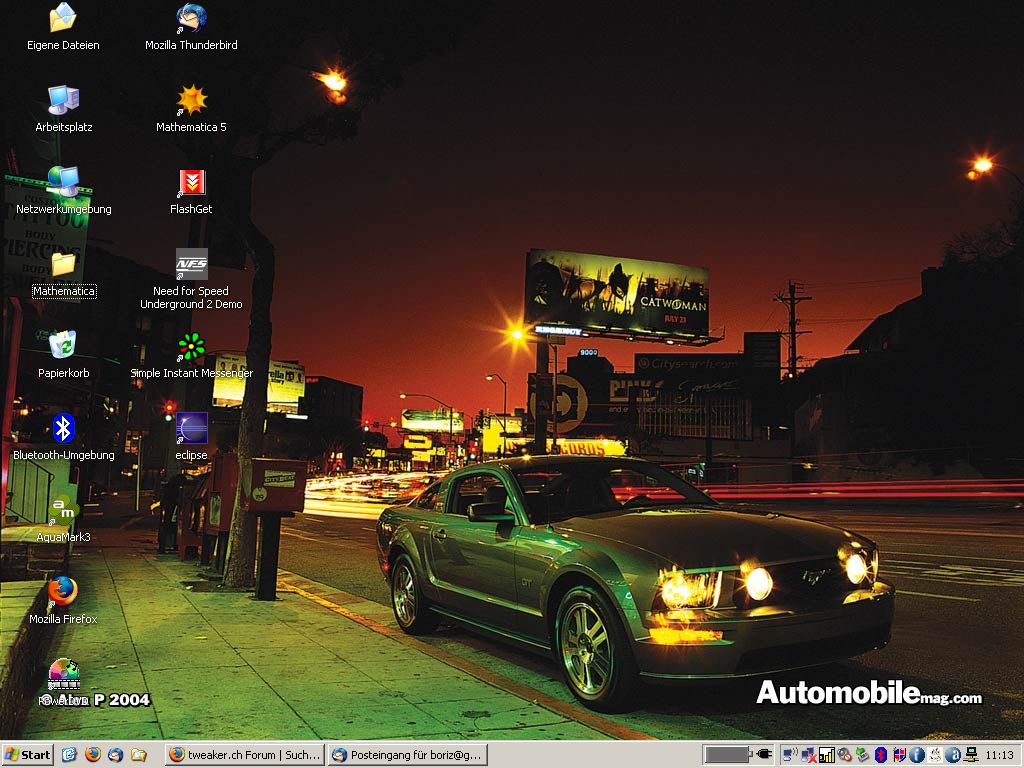Select Need for Speed Underground 2 Demo icon

tap(191, 280)
